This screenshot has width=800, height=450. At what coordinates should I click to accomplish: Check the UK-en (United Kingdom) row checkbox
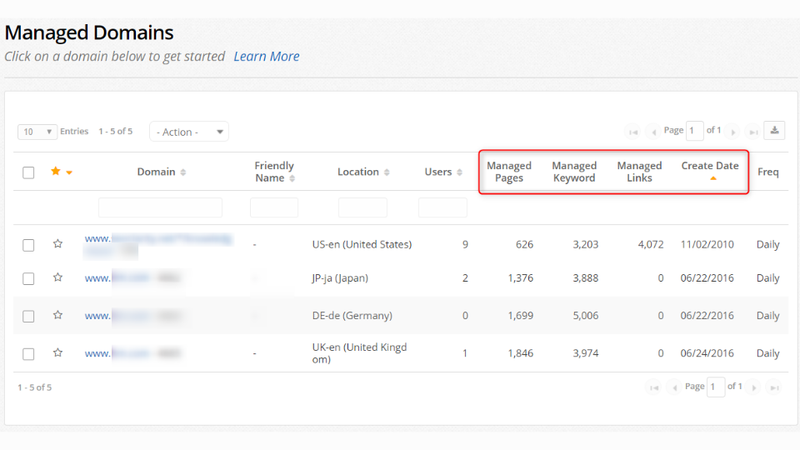click(29, 354)
